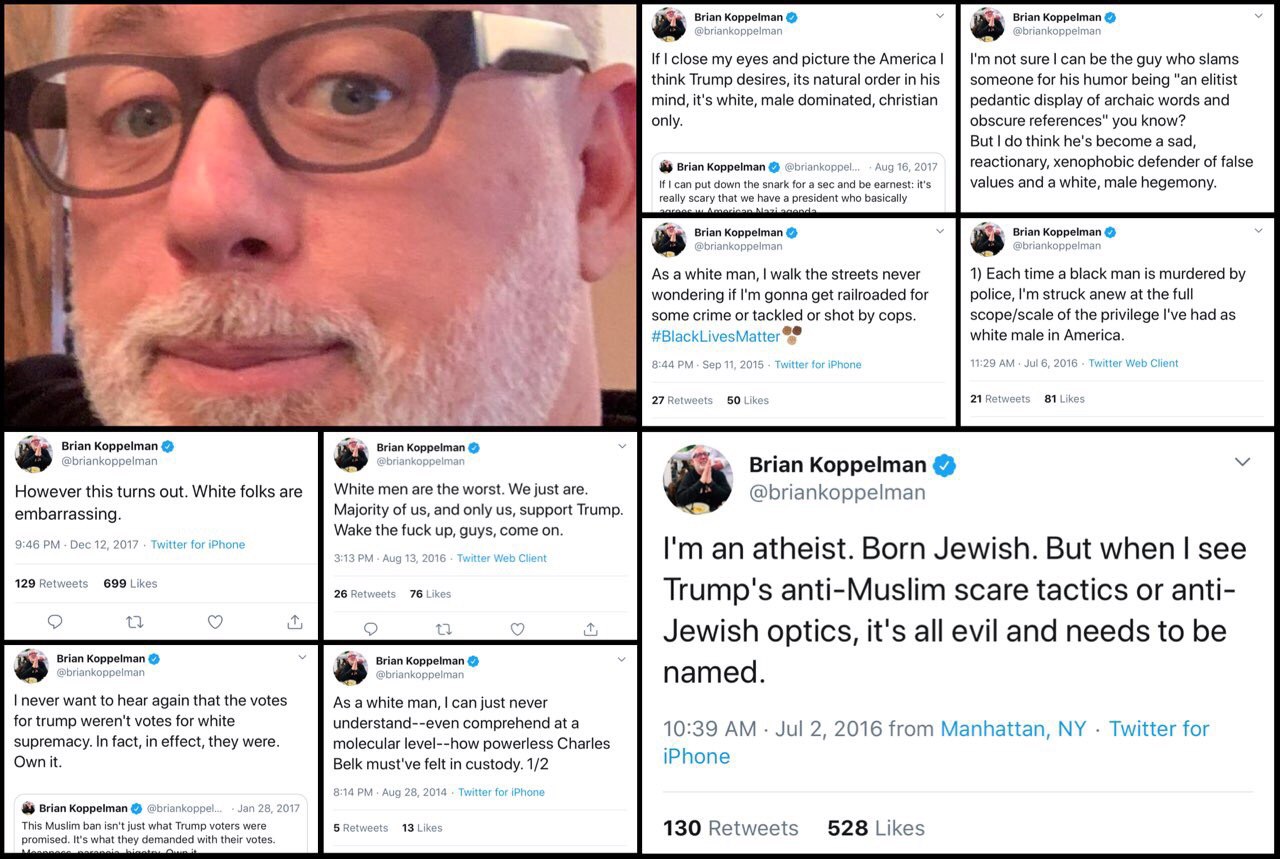
Task: View 130 Retweets on the atheist tweet
Action: [731, 828]
